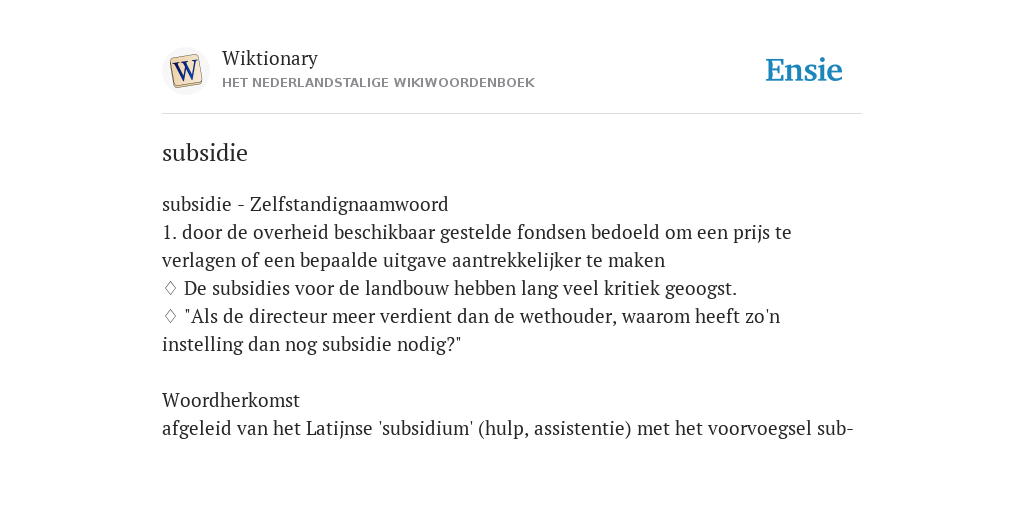The width and height of the screenshot is (1024, 512).
Task: Click definition line starting '1. door de overheid'
Action: 477,232
